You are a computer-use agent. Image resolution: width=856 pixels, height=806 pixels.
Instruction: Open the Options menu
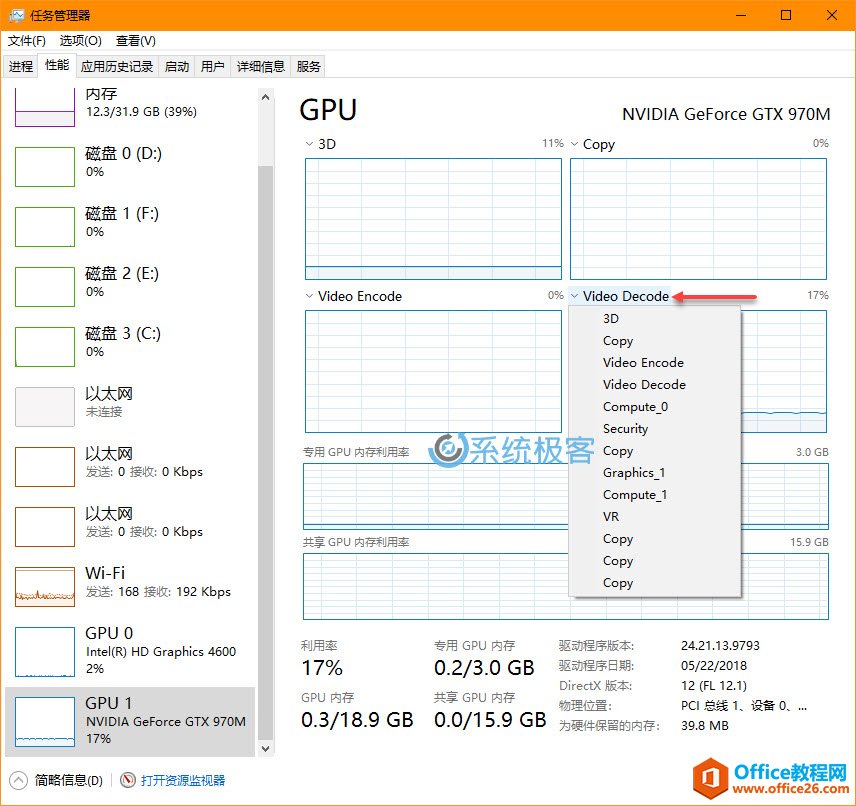click(x=80, y=41)
